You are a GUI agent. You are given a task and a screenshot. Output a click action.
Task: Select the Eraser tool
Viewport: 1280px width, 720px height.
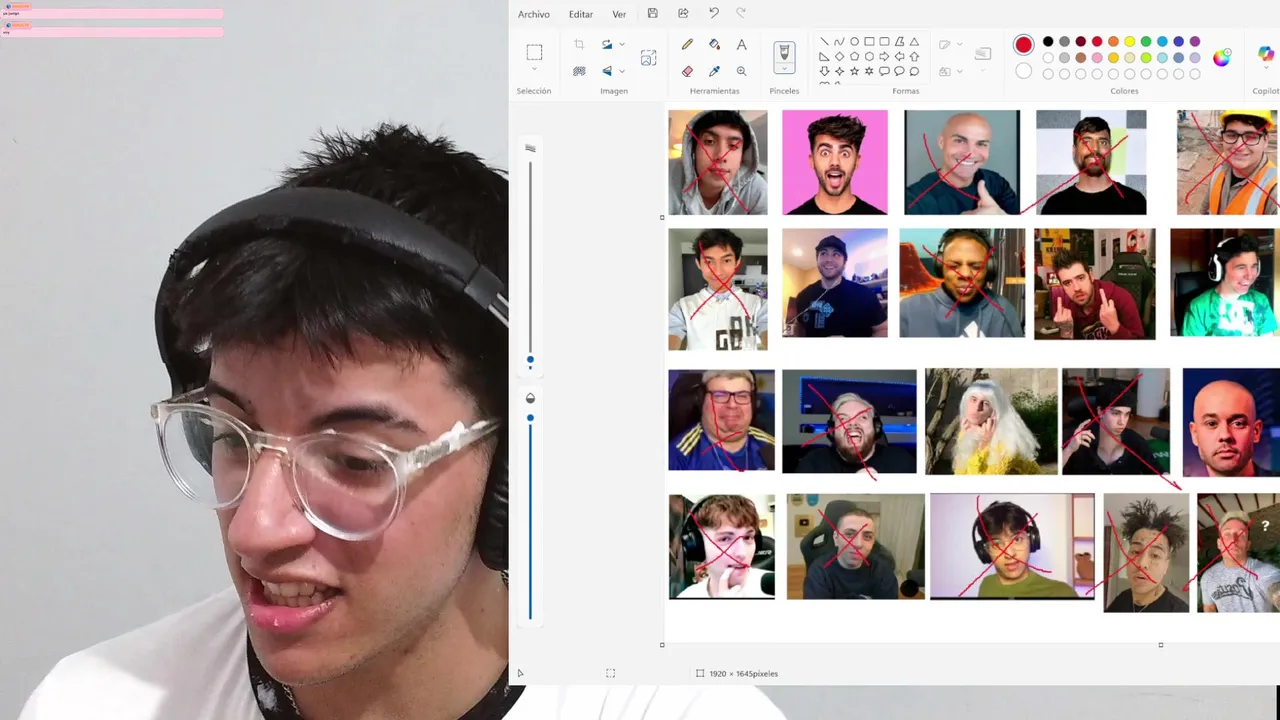[x=687, y=71]
